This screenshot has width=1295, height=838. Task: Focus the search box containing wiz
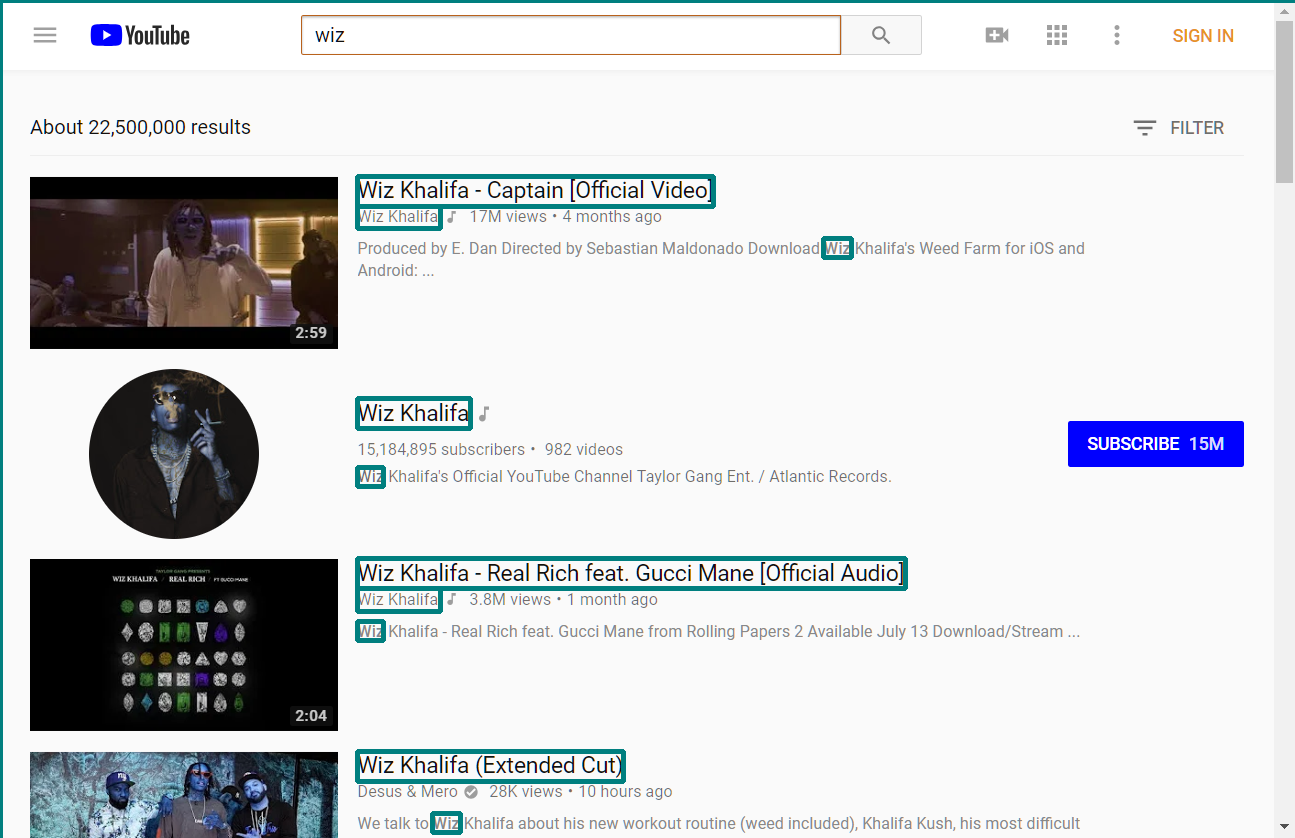[571, 35]
